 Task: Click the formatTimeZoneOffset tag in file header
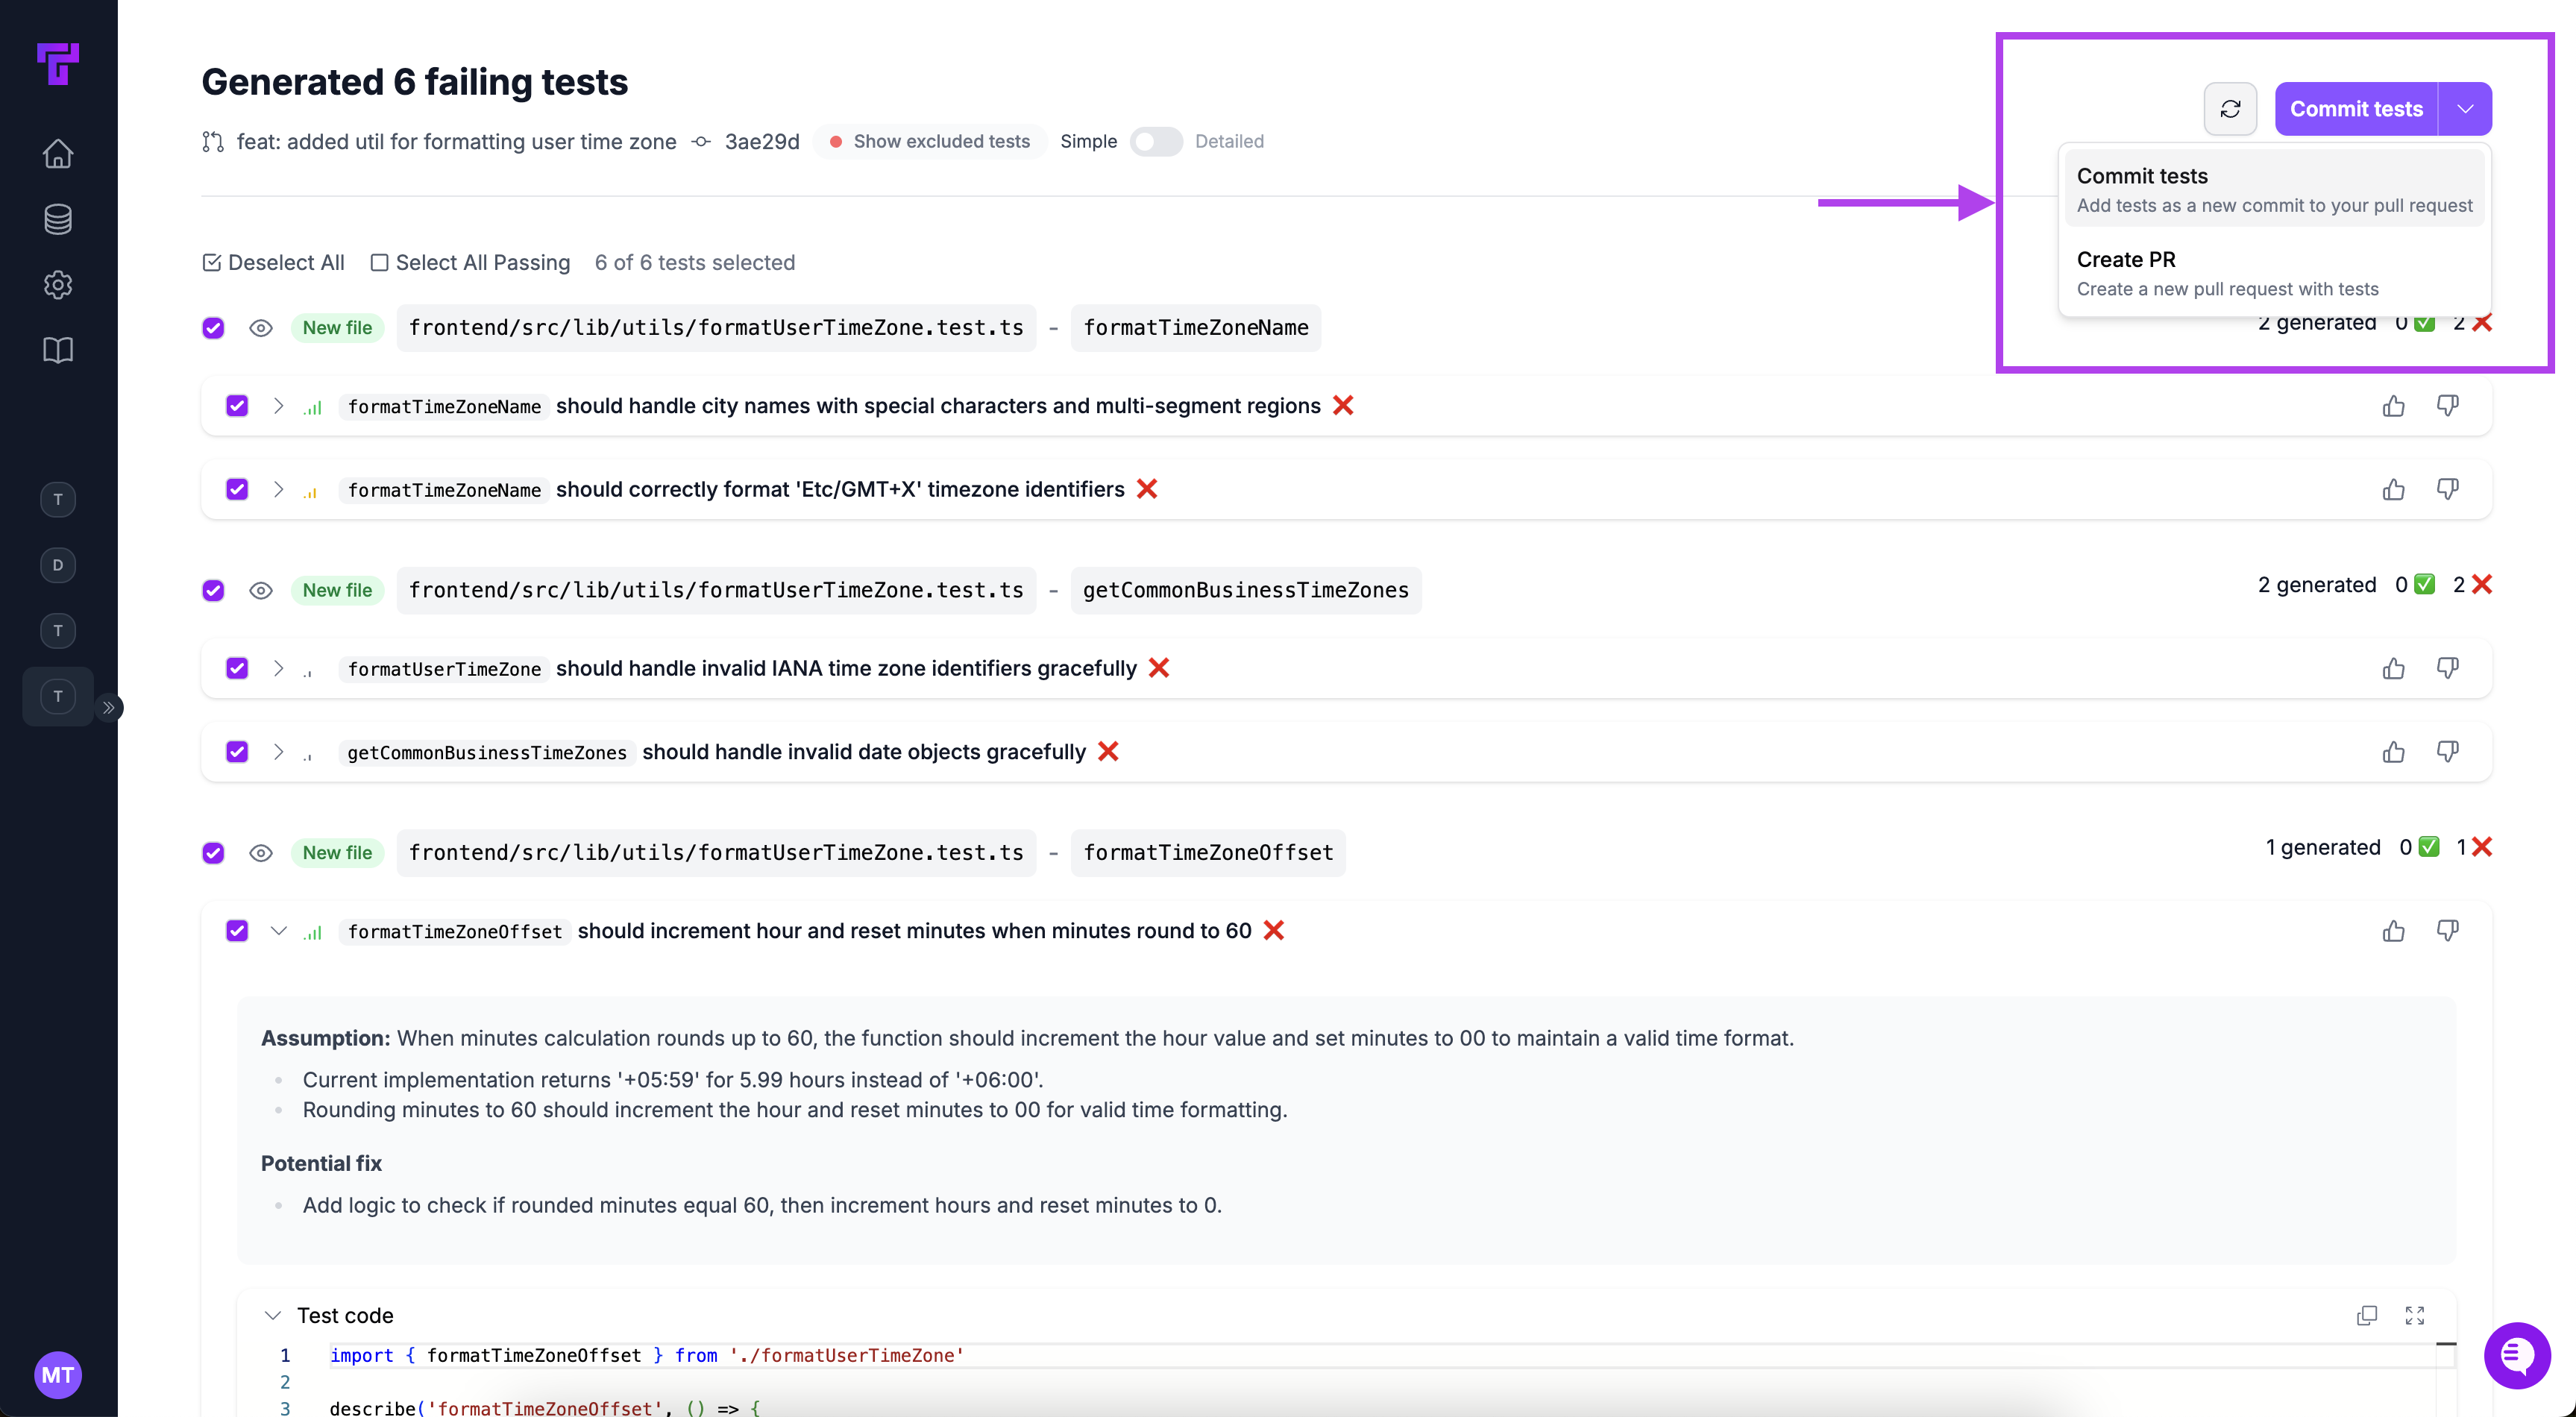pyautogui.click(x=1208, y=853)
